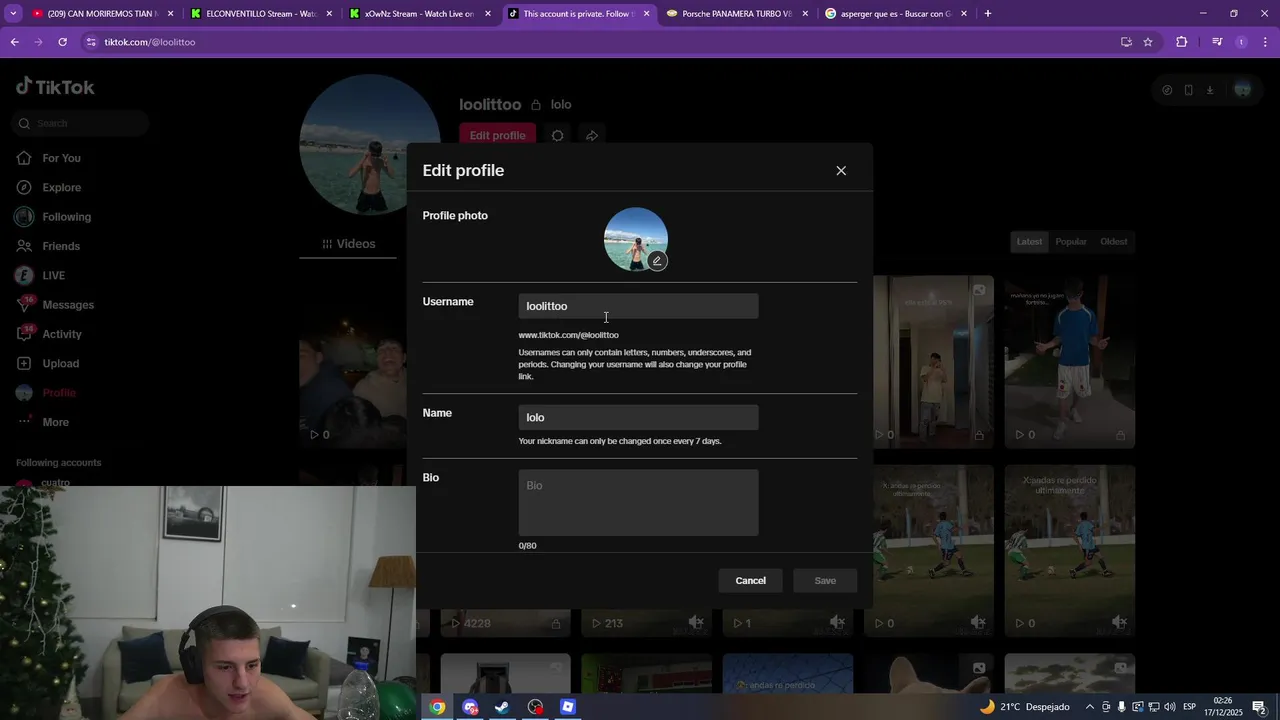Open a new browser tab
Screen dimensions: 1280x720
(x=988, y=14)
